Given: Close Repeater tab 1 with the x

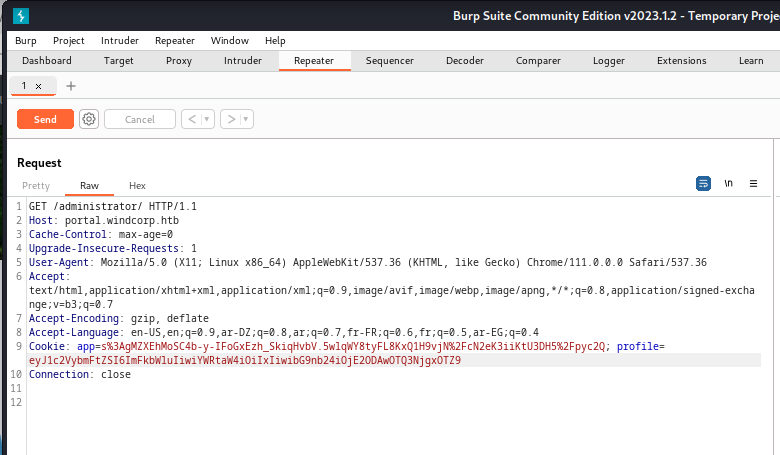Looking at the screenshot, I should (39, 87).
